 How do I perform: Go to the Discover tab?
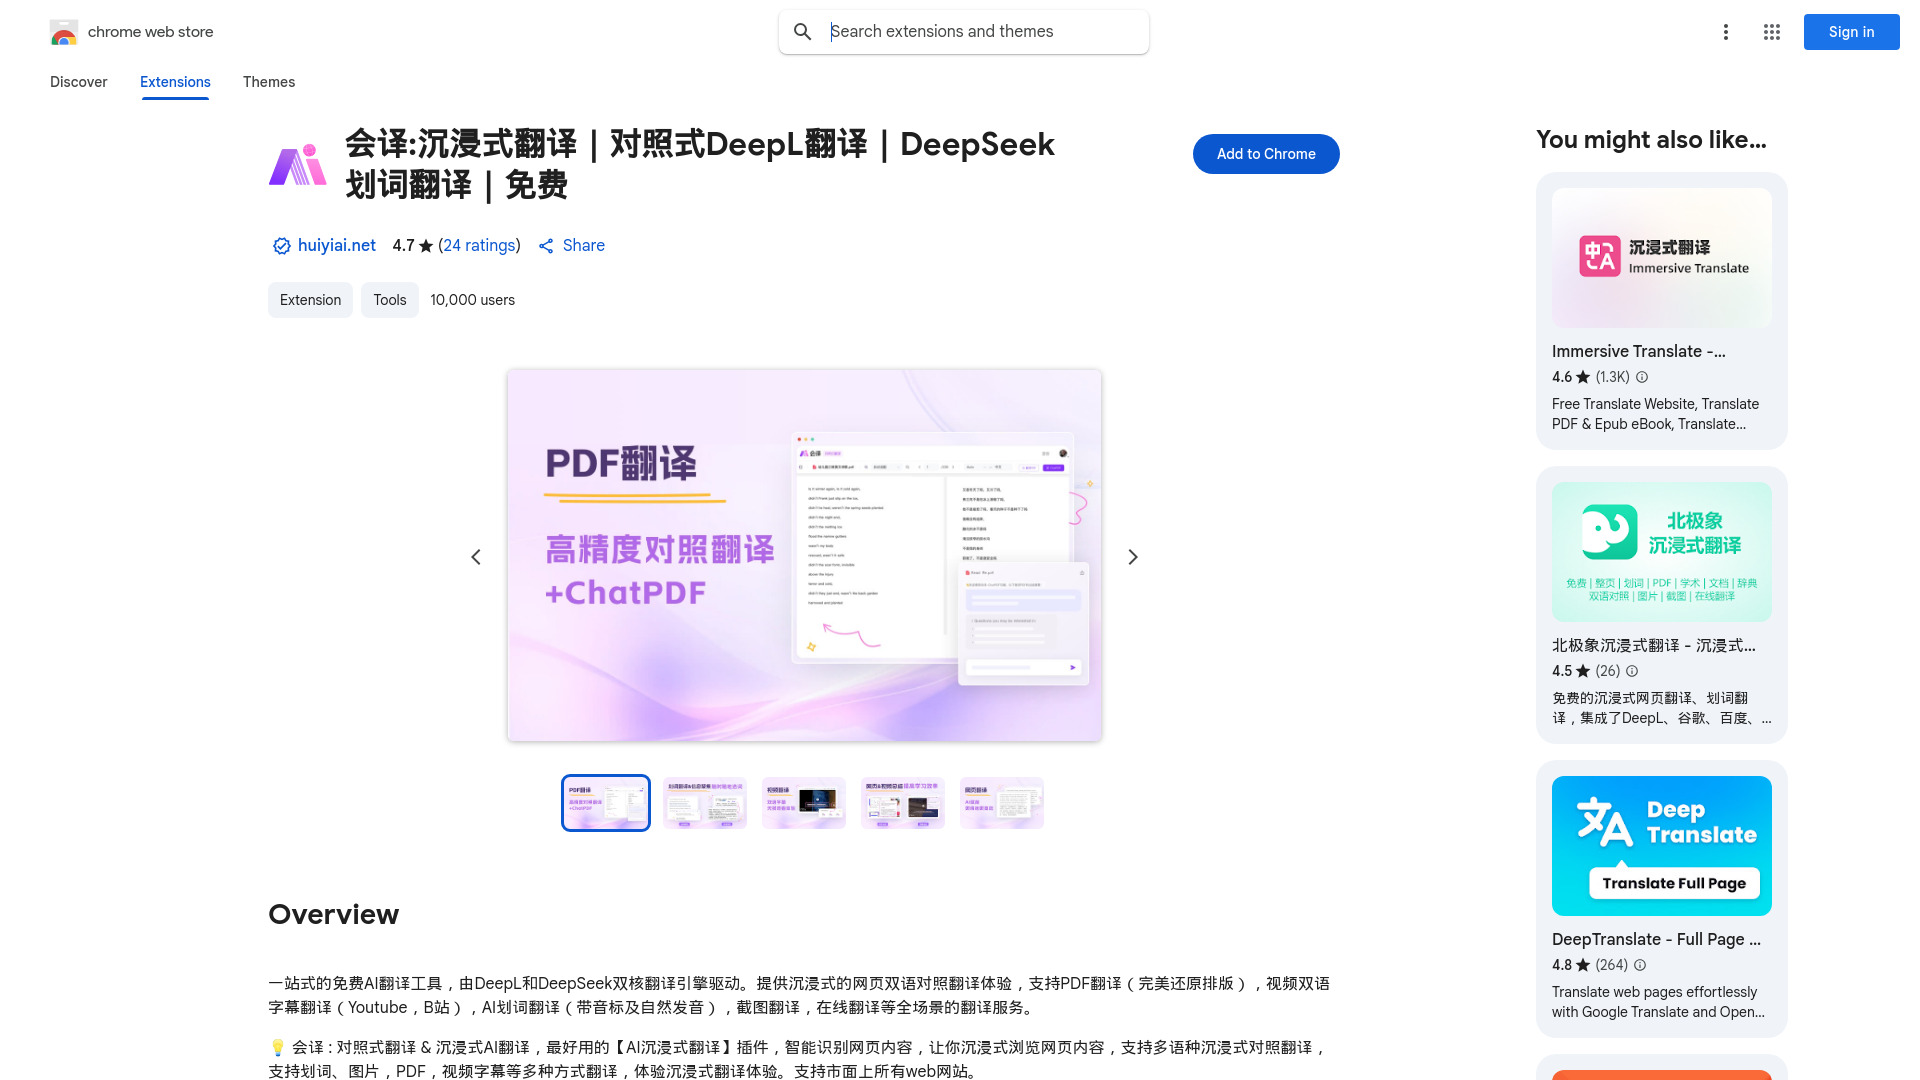coord(79,82)
